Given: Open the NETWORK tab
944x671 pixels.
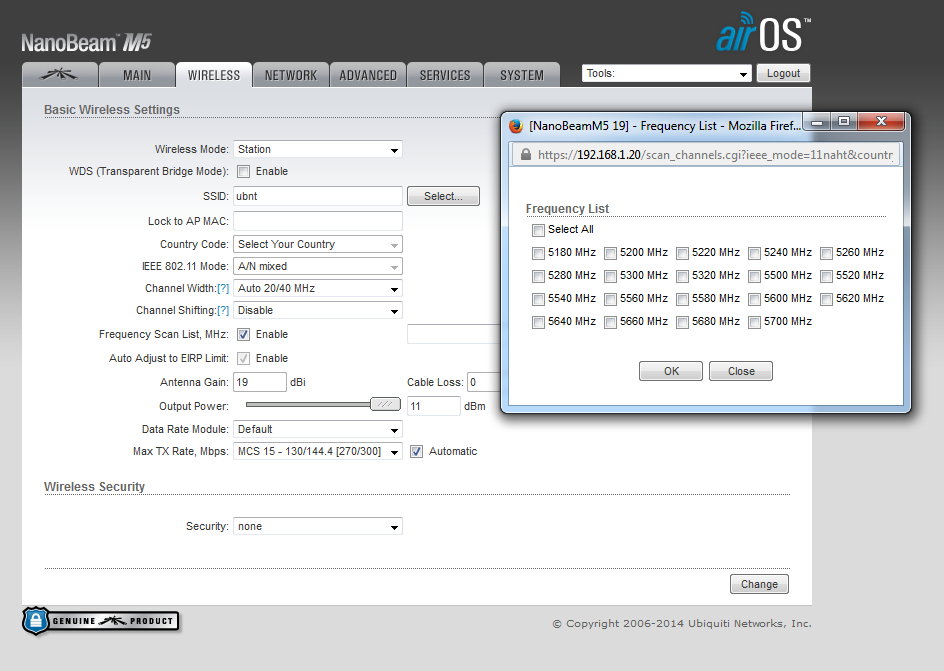Looking at the screenshot, I should (x=291, y=75).
